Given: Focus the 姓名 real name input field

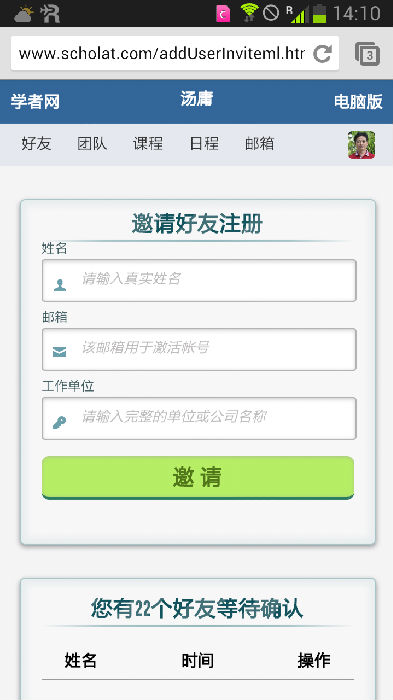Looking at the screenshot, I should [x=199, y=280].
